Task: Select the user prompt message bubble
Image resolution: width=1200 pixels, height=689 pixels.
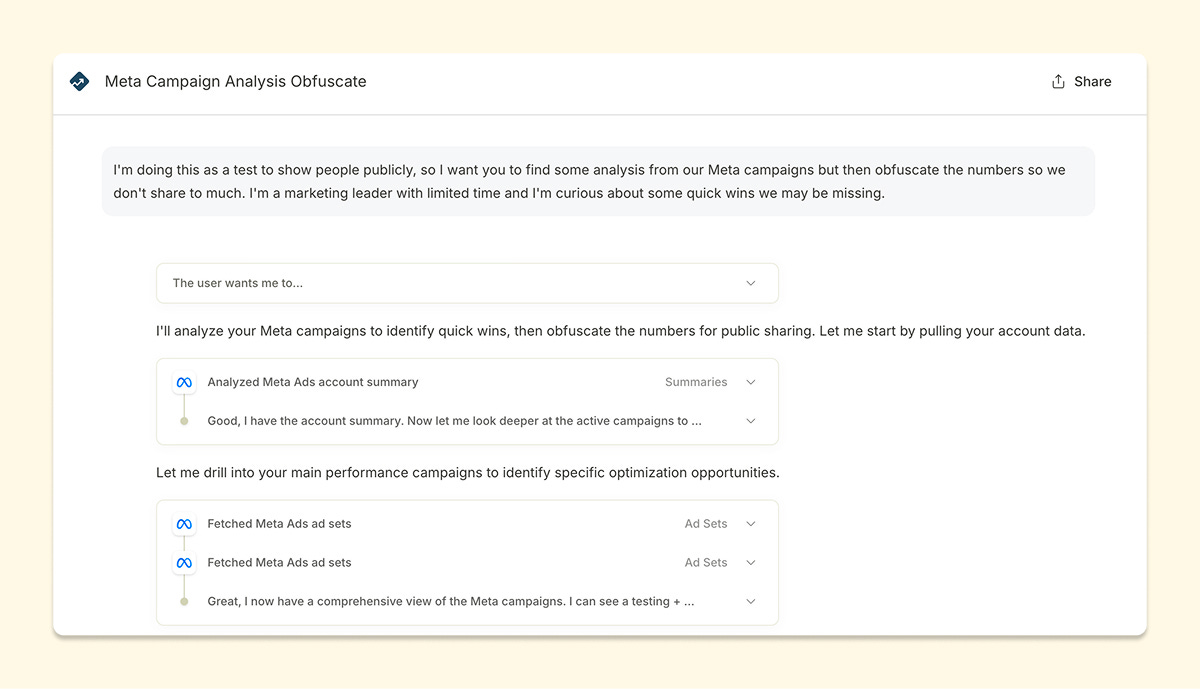Action: click(598, 181)
